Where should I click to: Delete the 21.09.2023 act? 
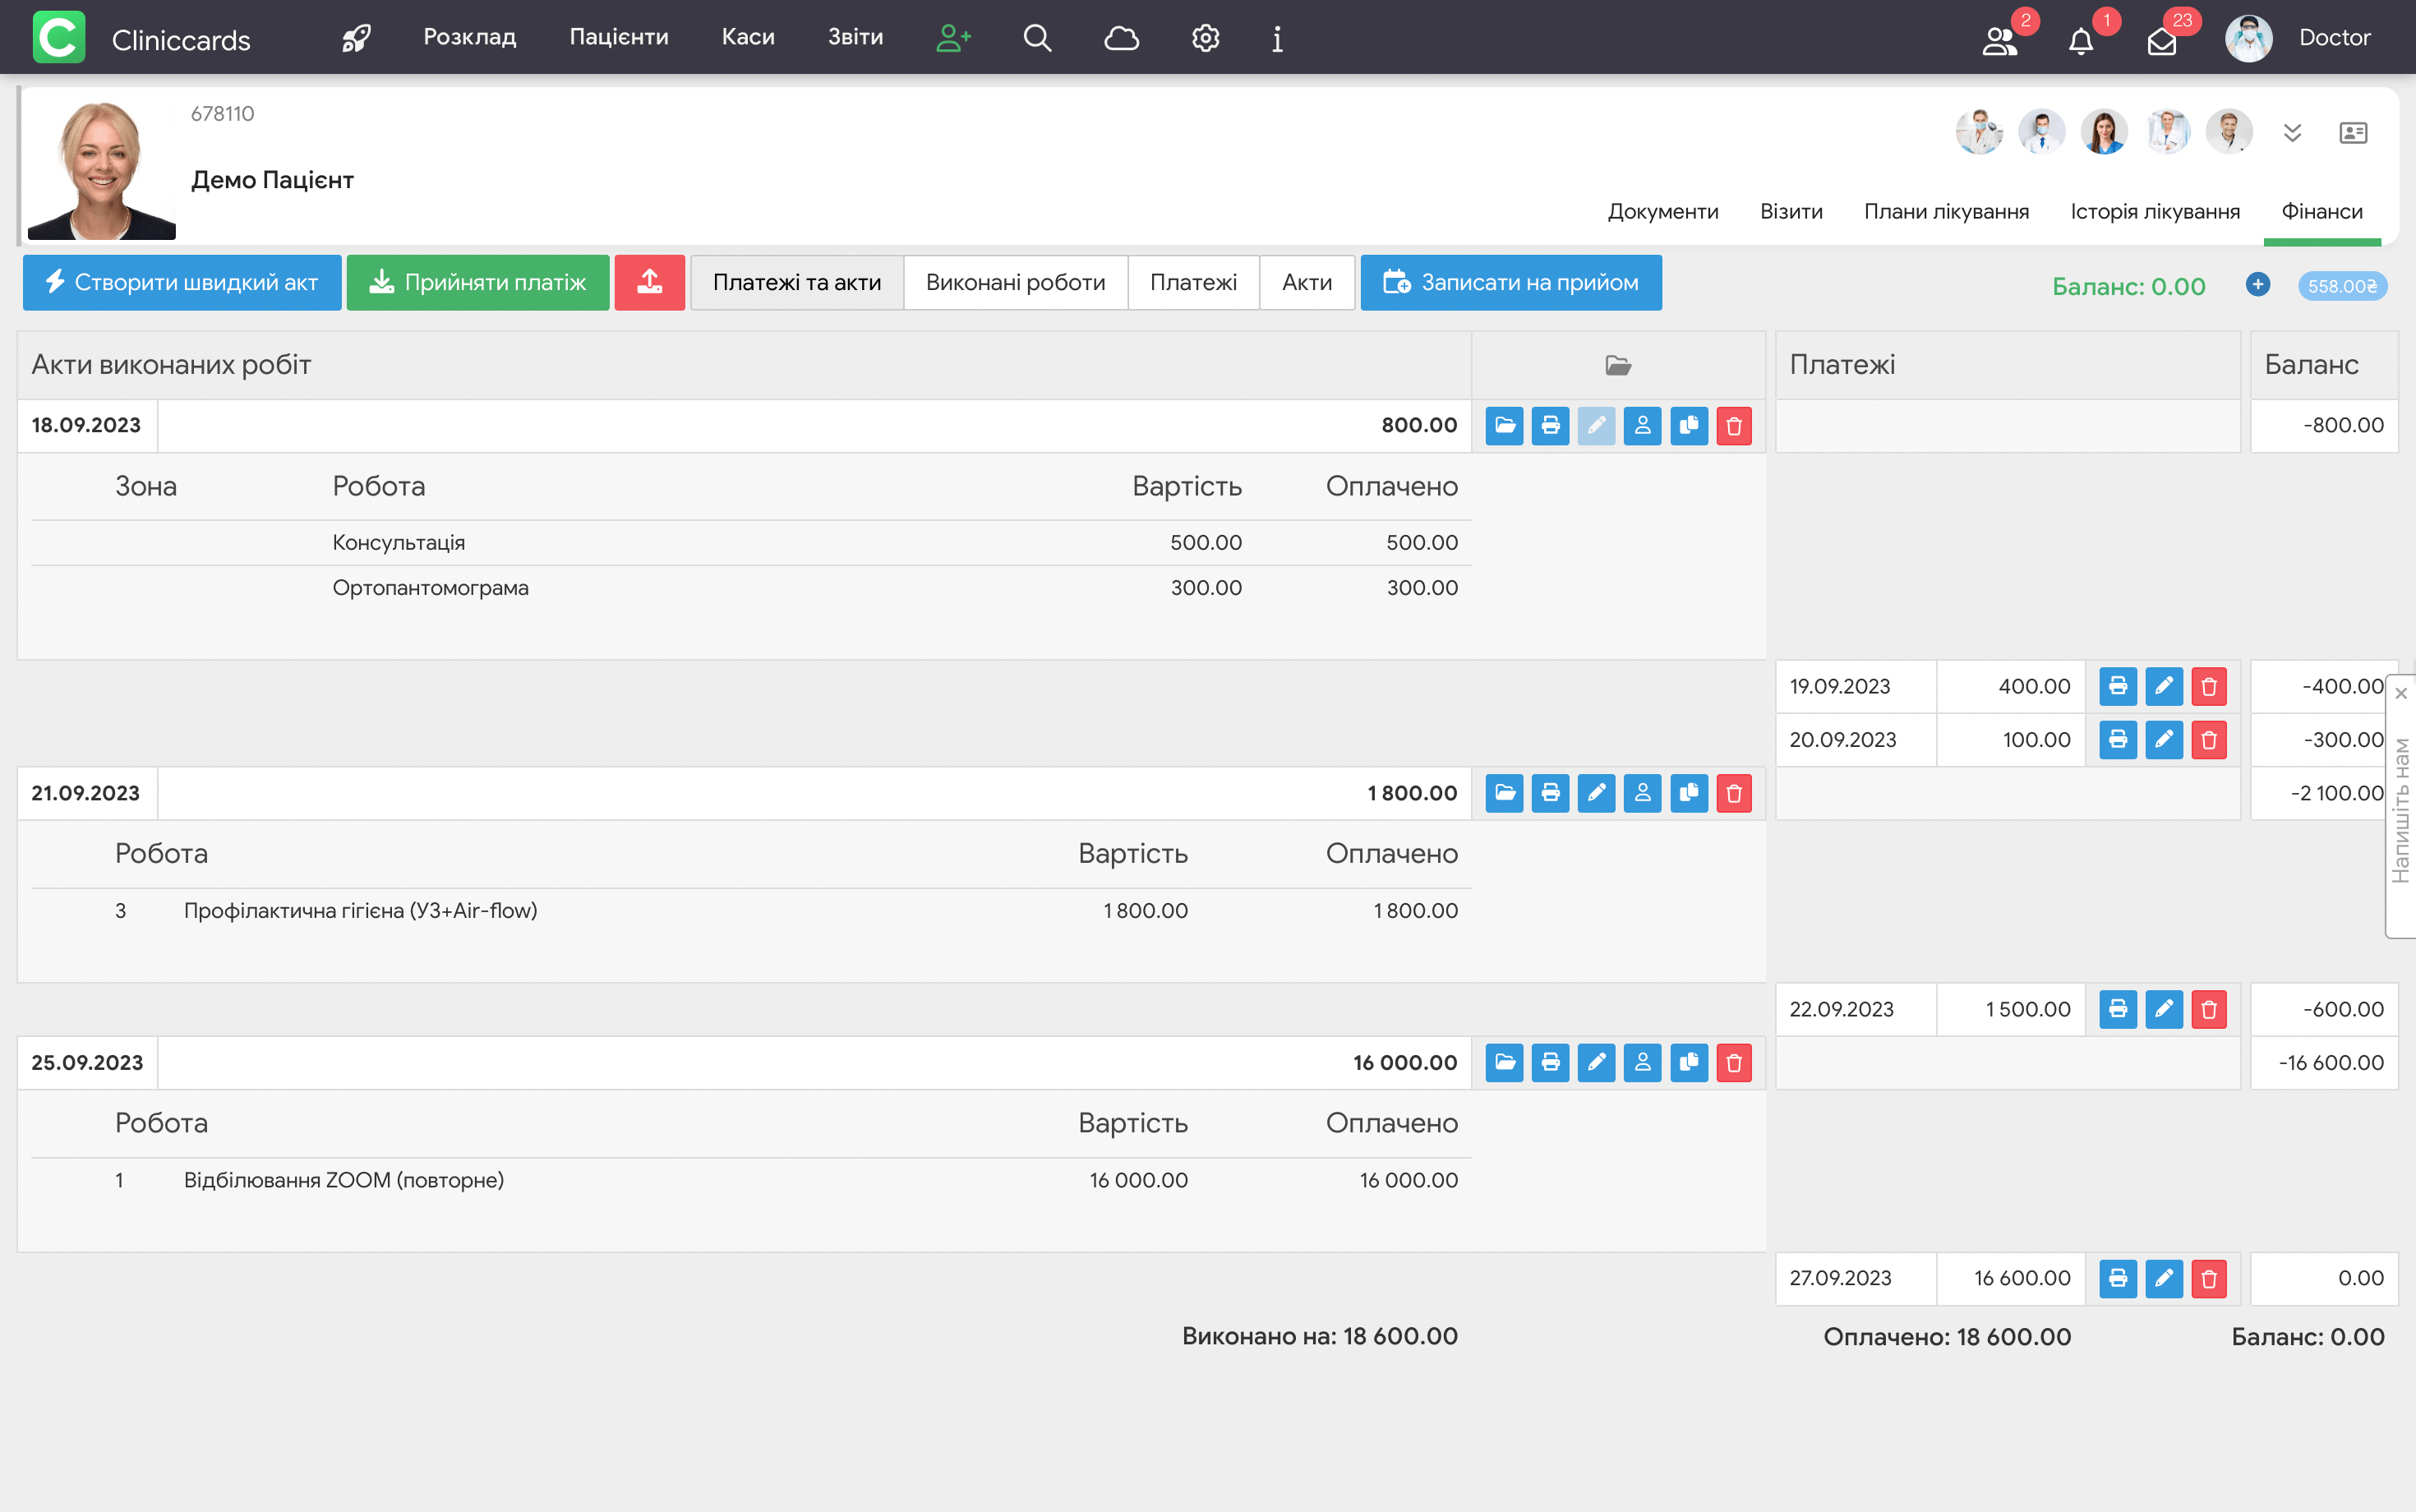[1734, 794]
